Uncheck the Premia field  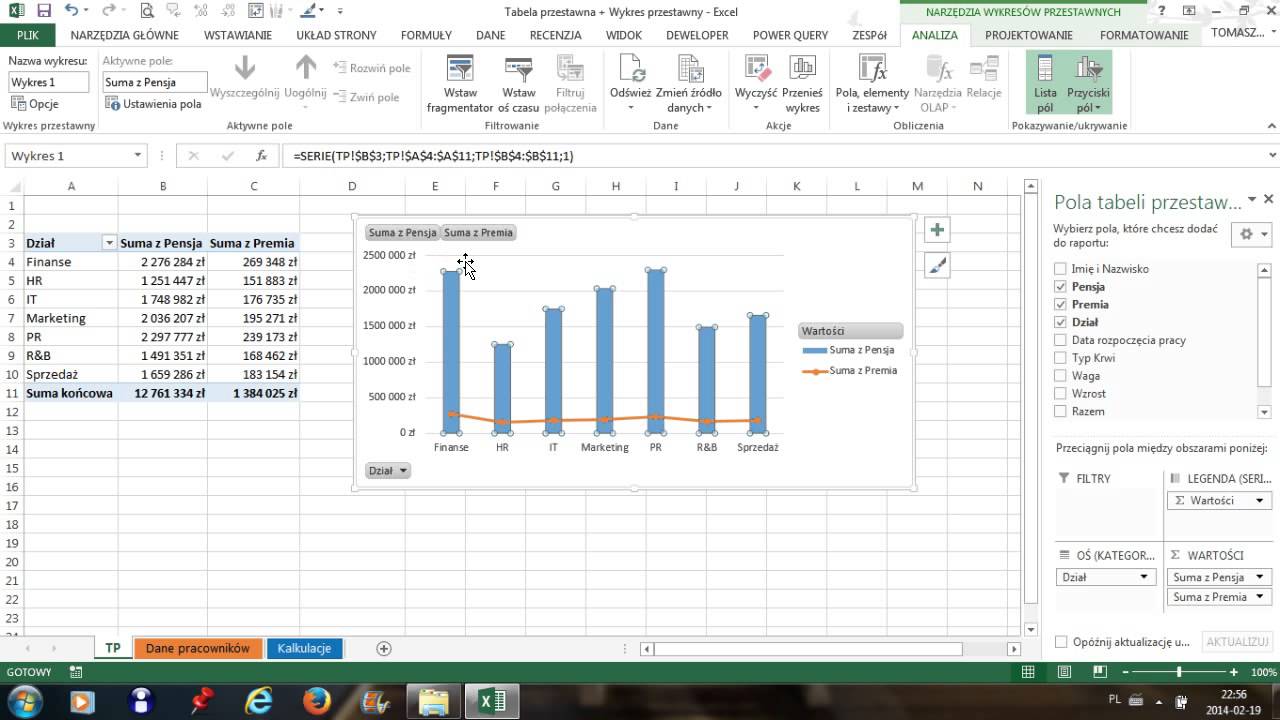tap(1060, 305)
